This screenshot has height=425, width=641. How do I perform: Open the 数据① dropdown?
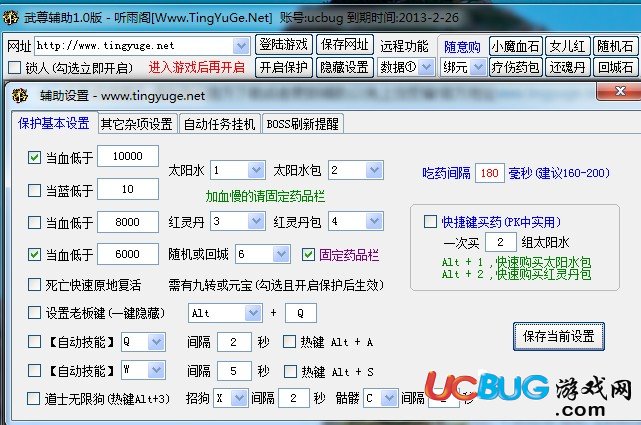tap(426, 67)
